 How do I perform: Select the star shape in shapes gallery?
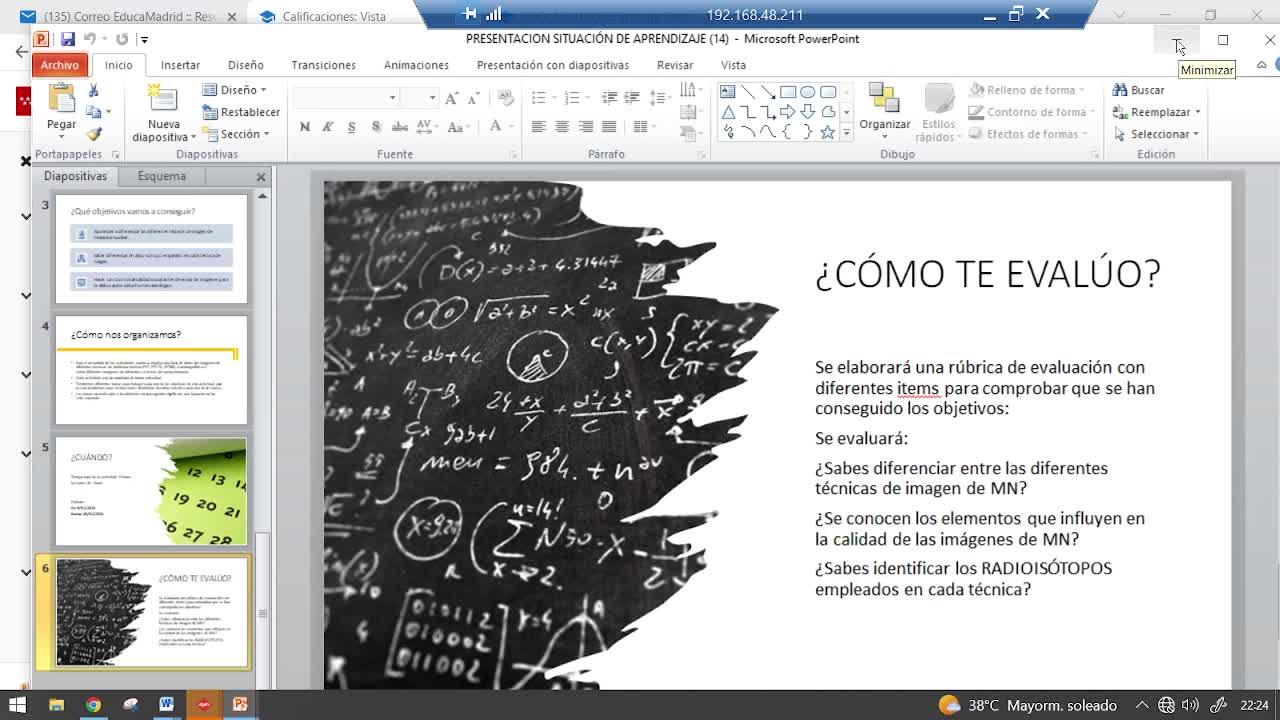pos(827,132)
